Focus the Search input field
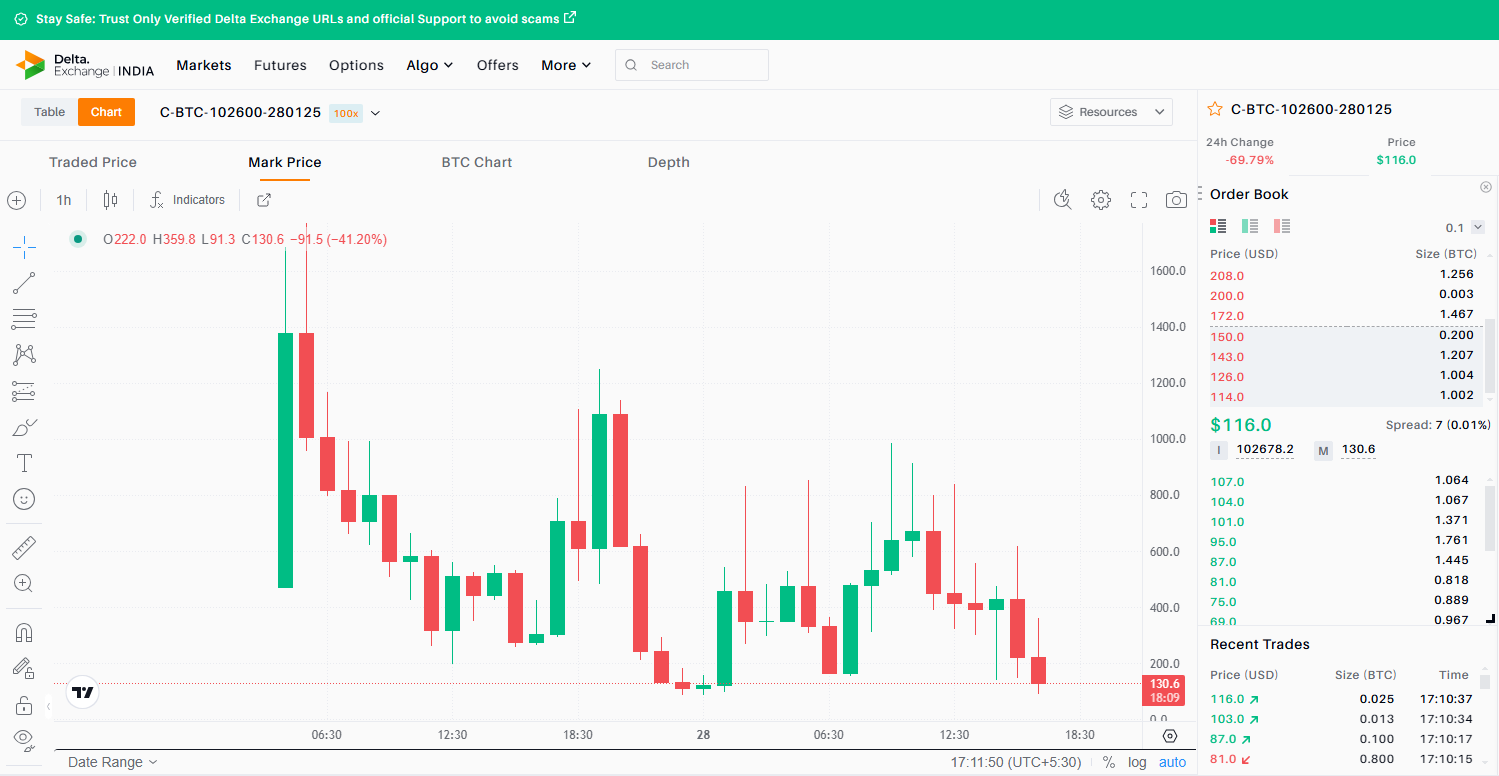Image resolution: width=1499 pixels, height=776 pixels. (x=692, y=65)
